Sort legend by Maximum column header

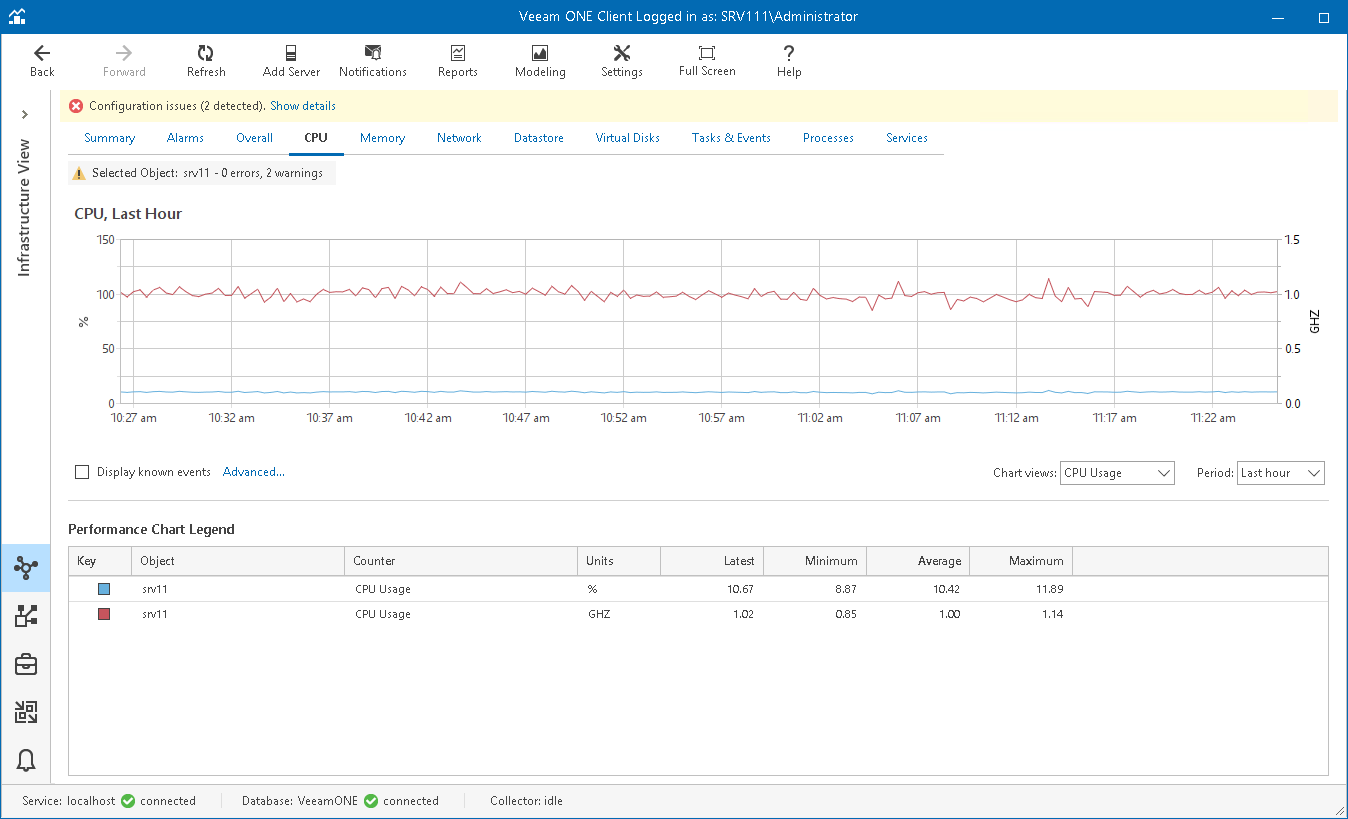pos(1021,561)
